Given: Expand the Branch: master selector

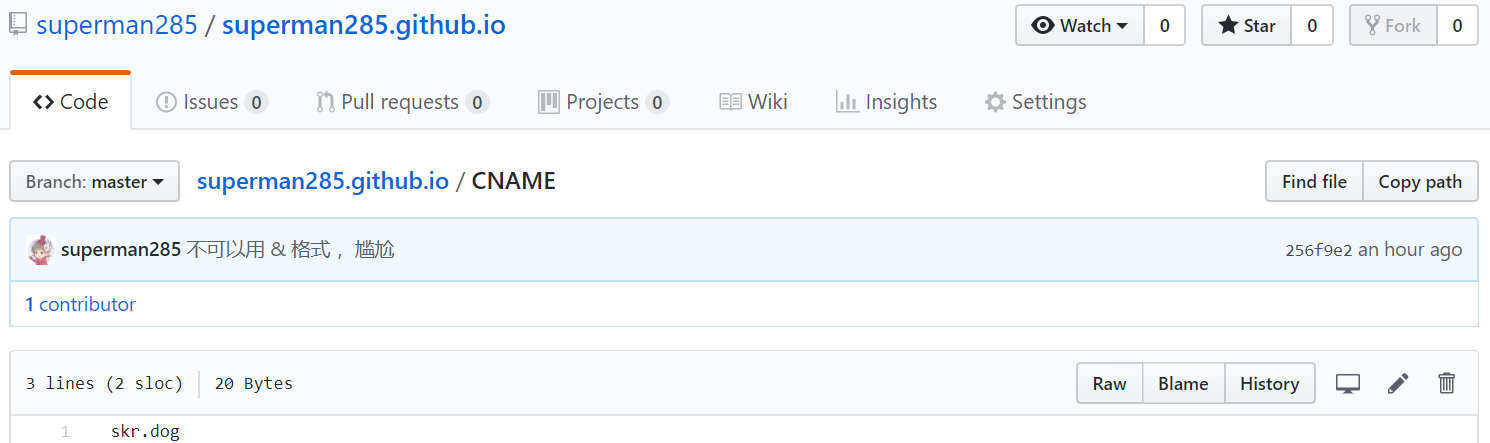Looking at the screenshot, I should click(95, 181).
